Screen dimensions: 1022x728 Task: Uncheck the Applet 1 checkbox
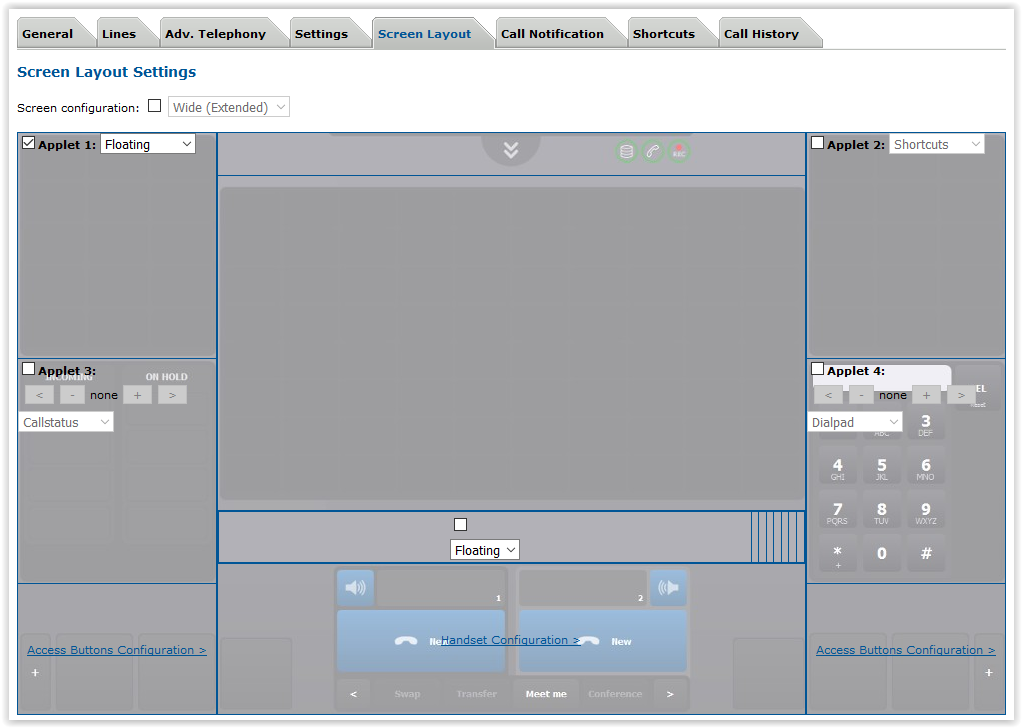[29, 143]
